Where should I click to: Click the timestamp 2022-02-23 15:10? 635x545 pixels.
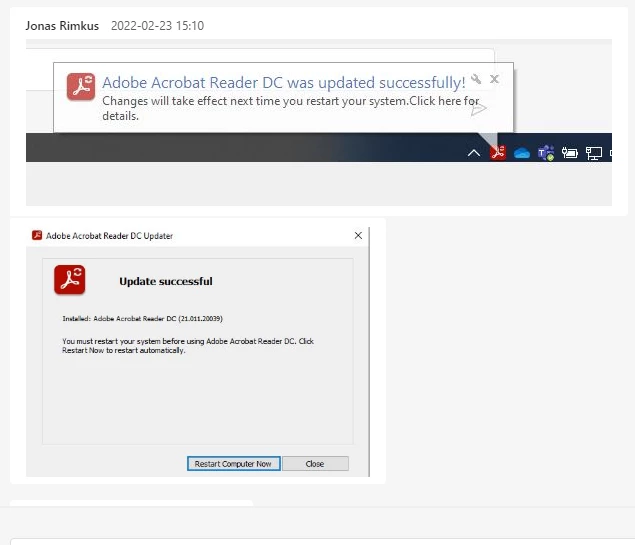point(158,26)
